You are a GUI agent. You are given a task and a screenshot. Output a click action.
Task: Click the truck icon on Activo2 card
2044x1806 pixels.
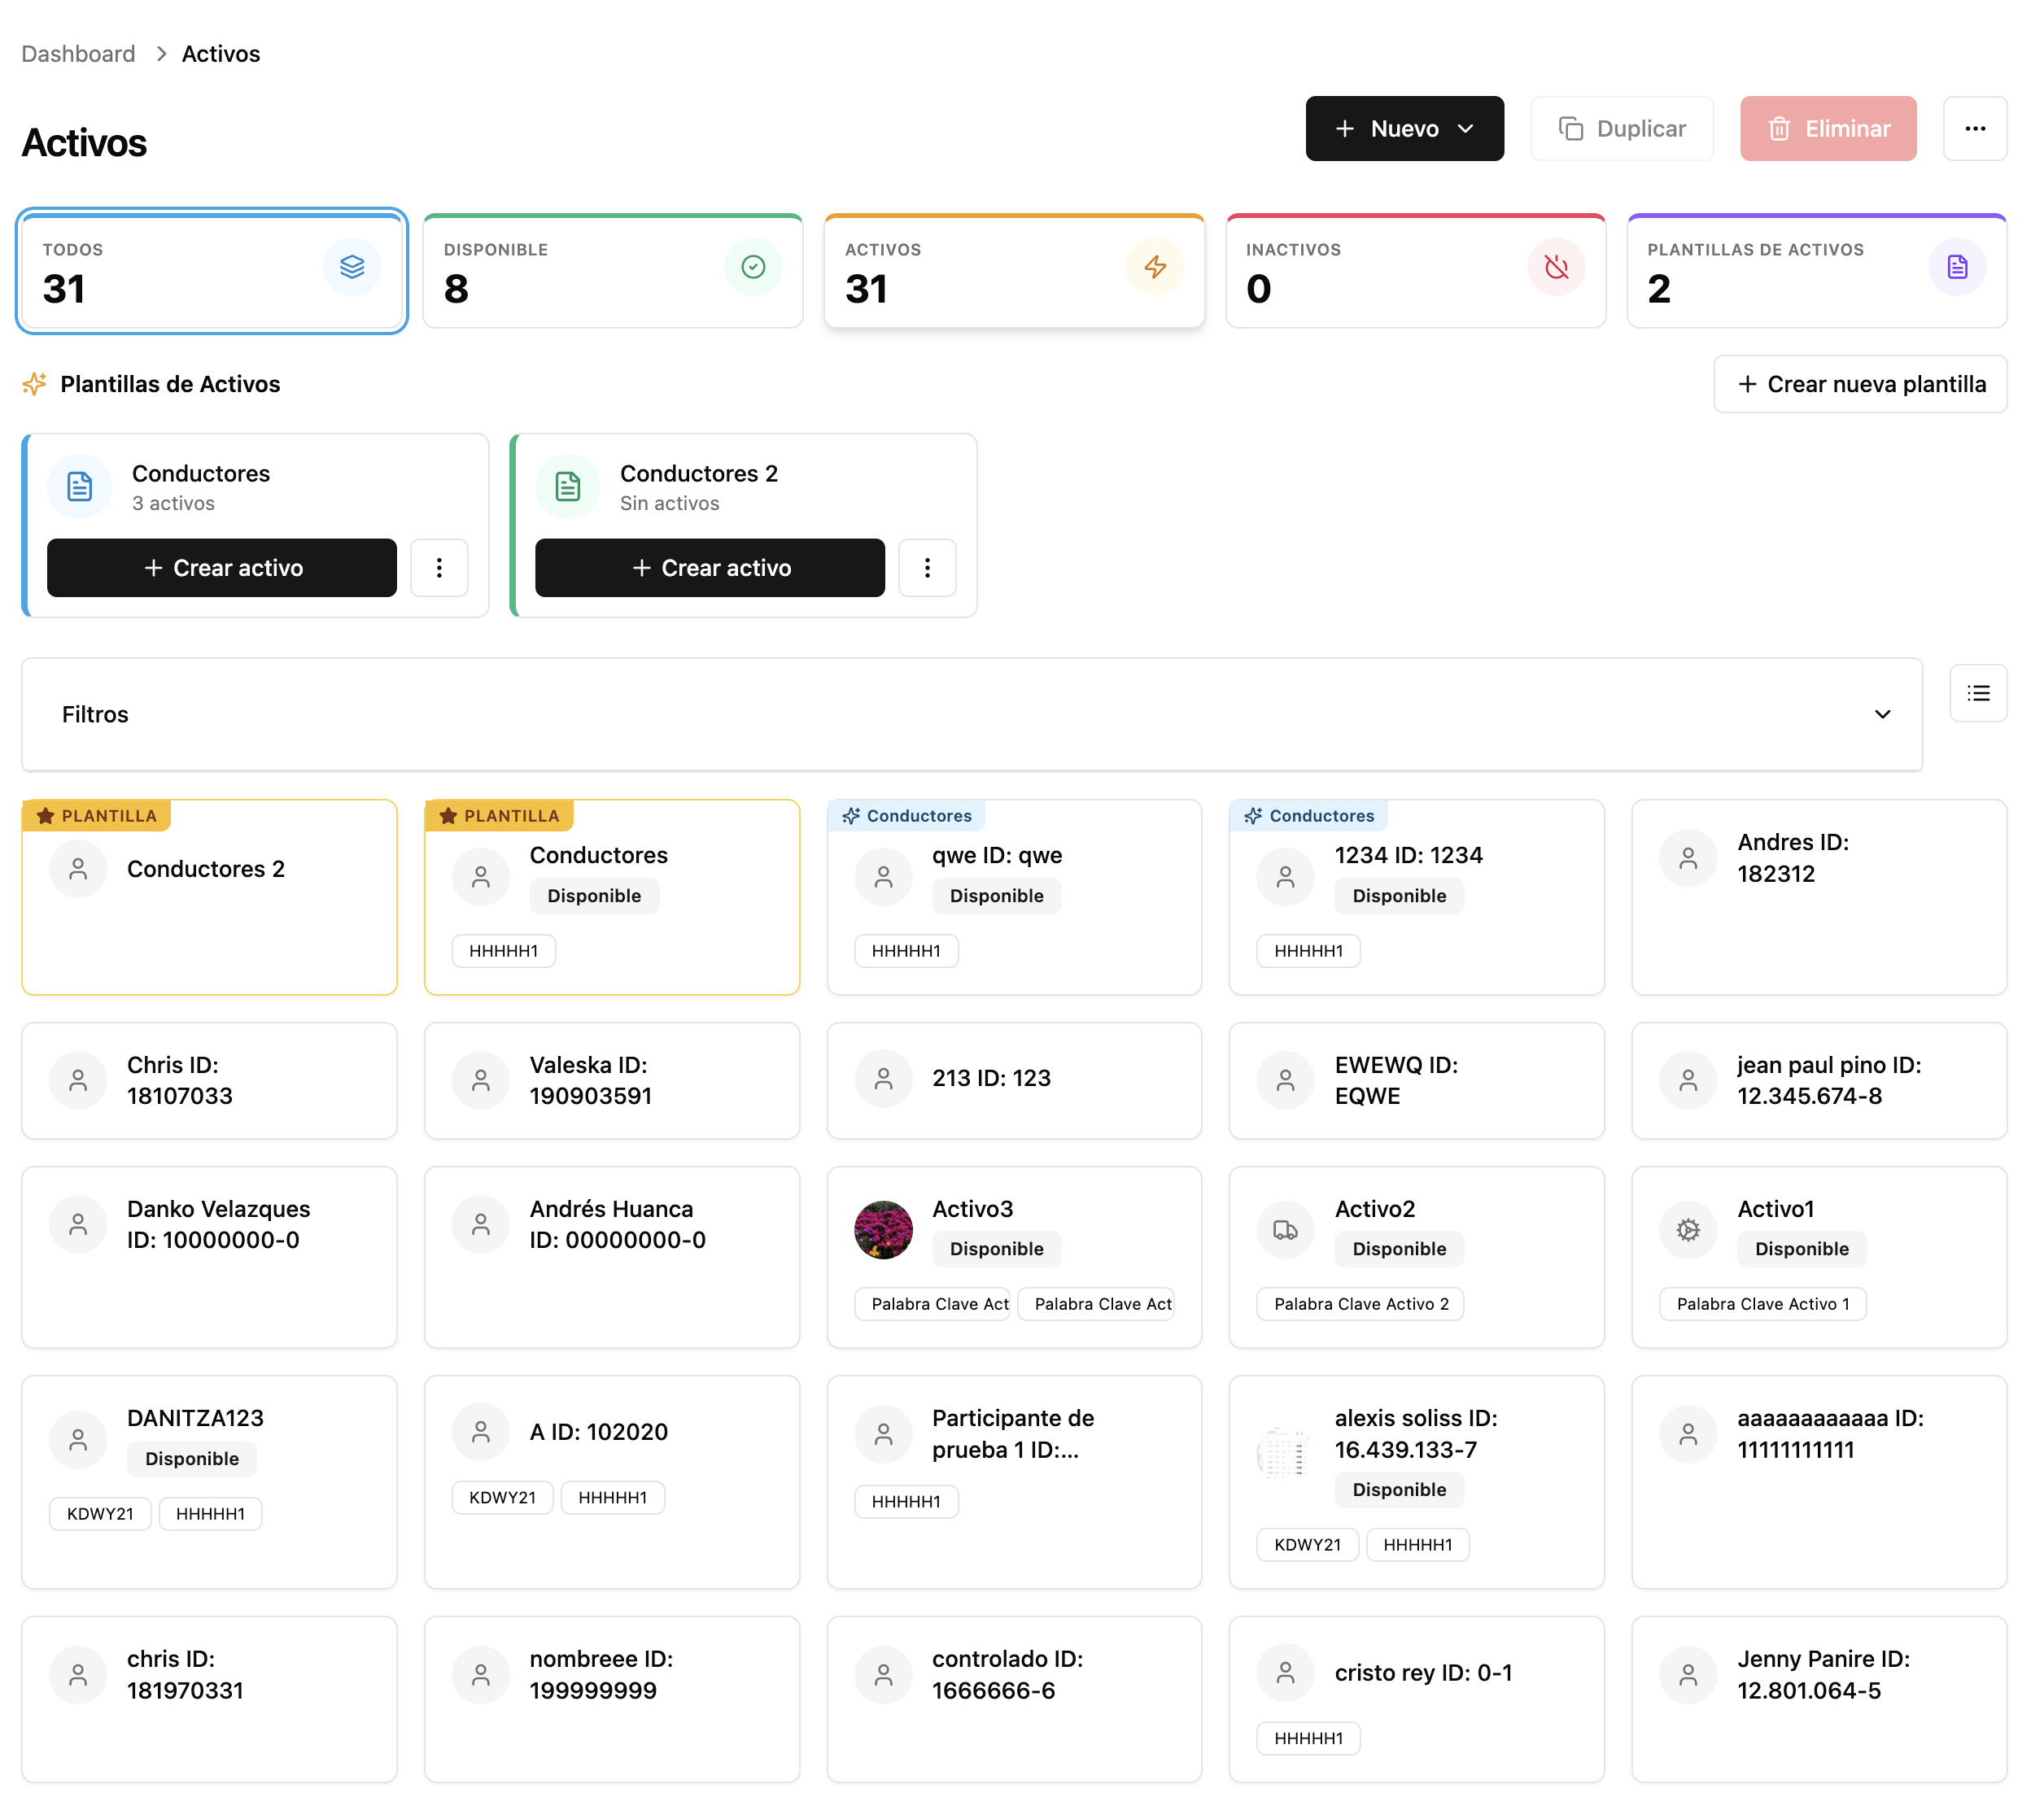[1285, 1230]
